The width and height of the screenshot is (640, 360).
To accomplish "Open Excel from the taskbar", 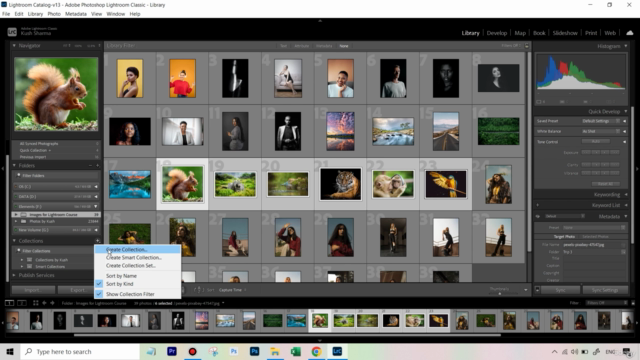I will pos(296,351).
